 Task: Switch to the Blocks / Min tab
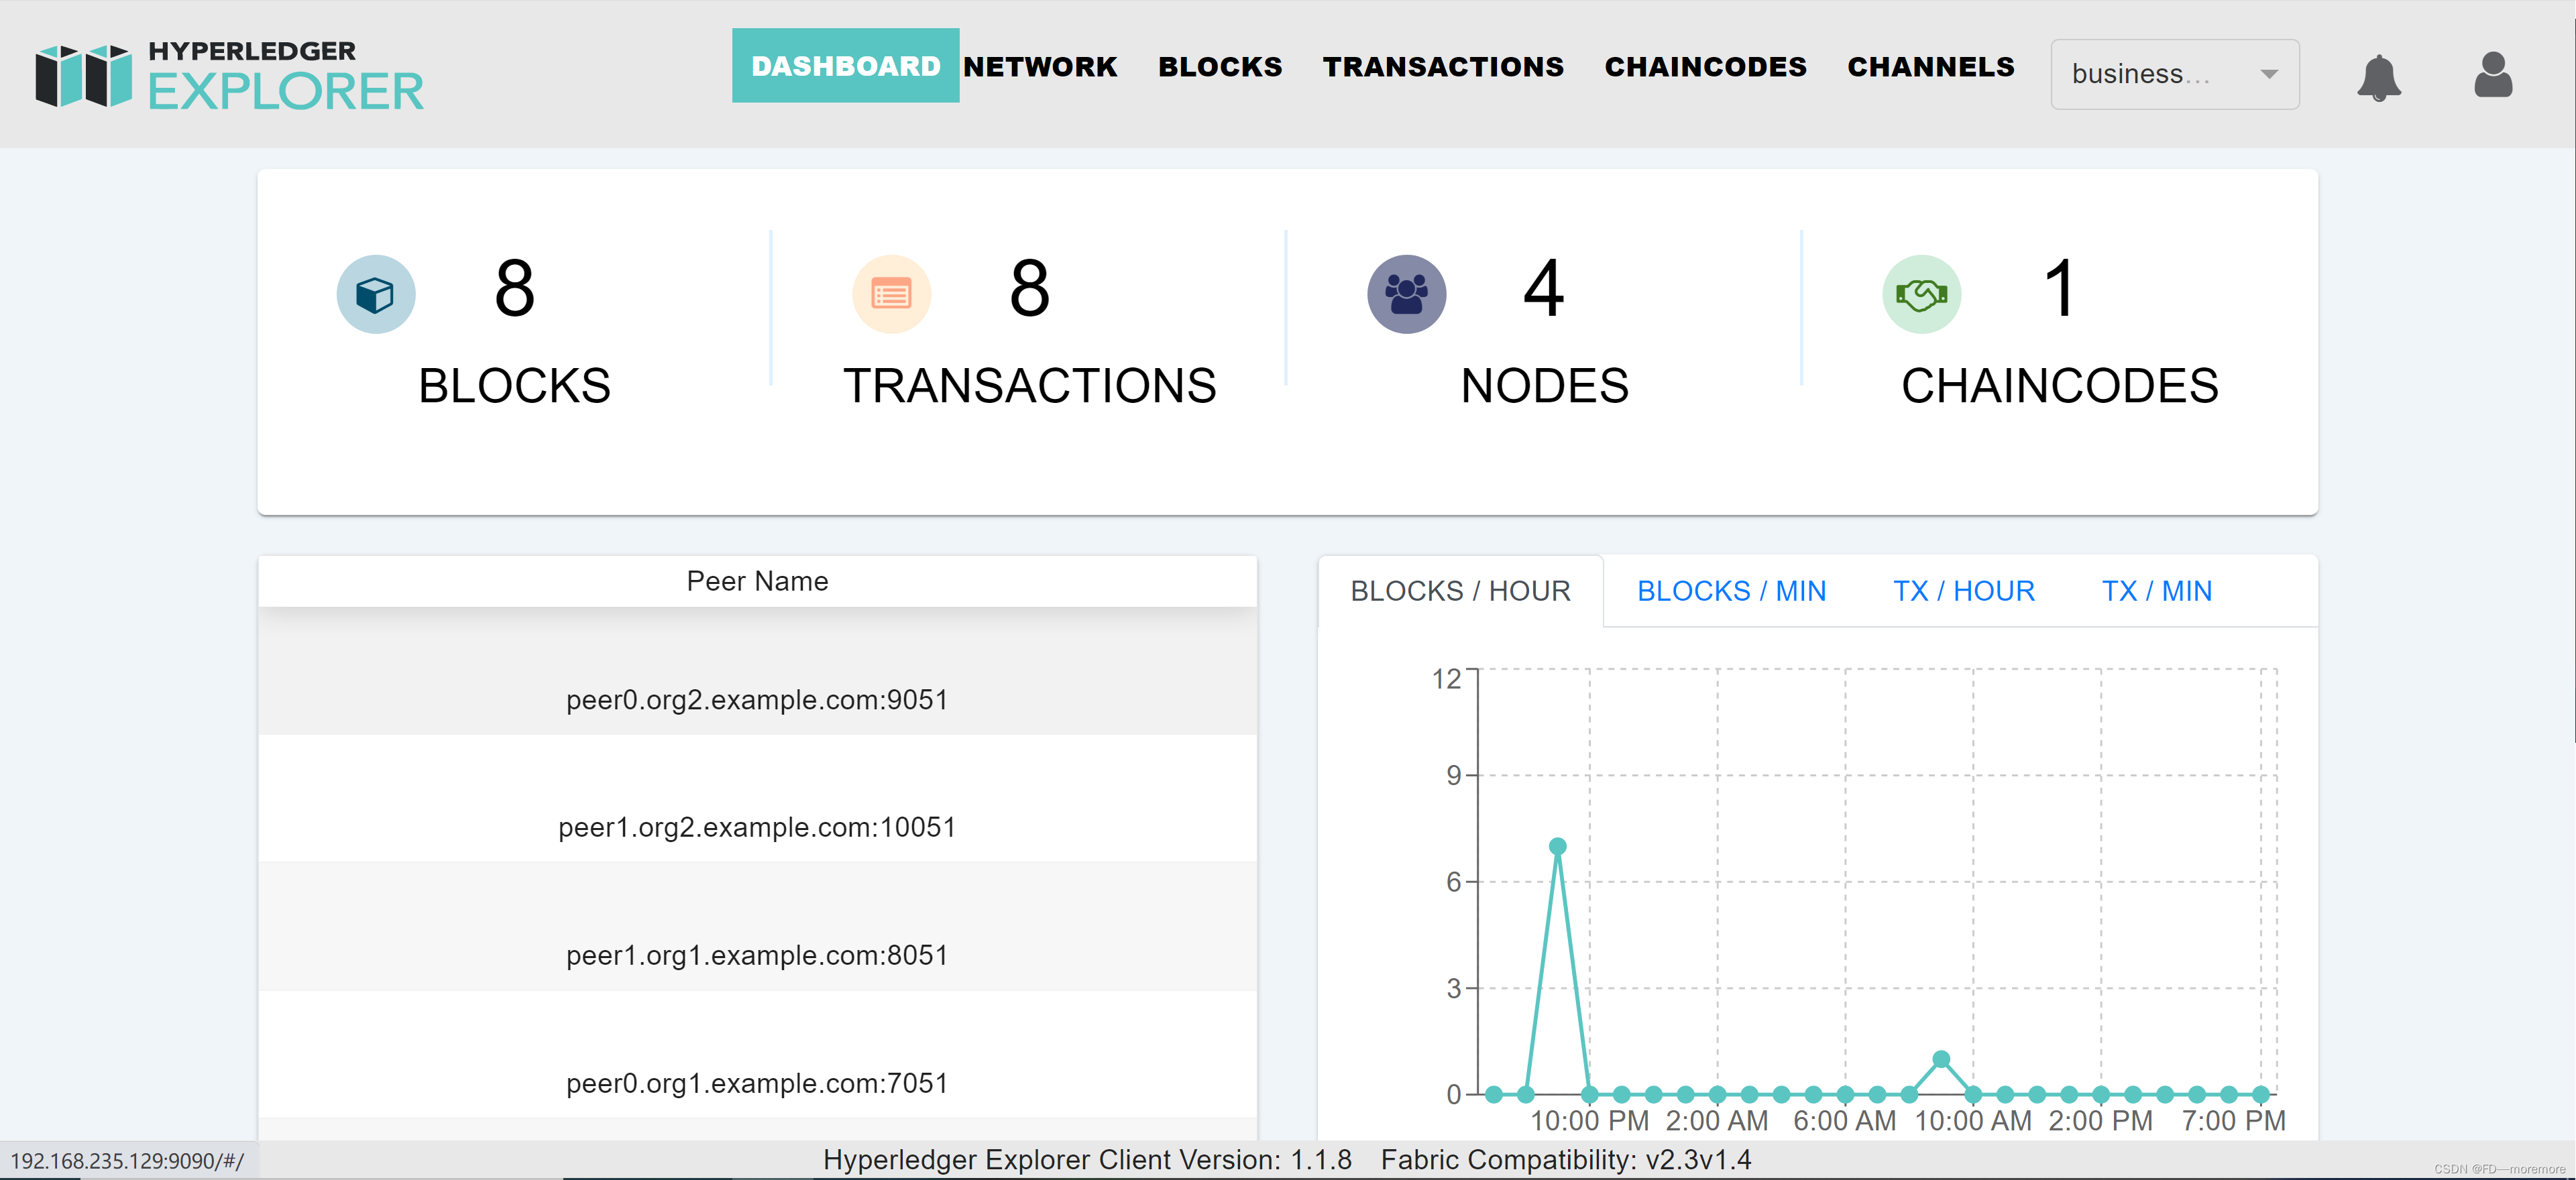(x=1730, y=591)
